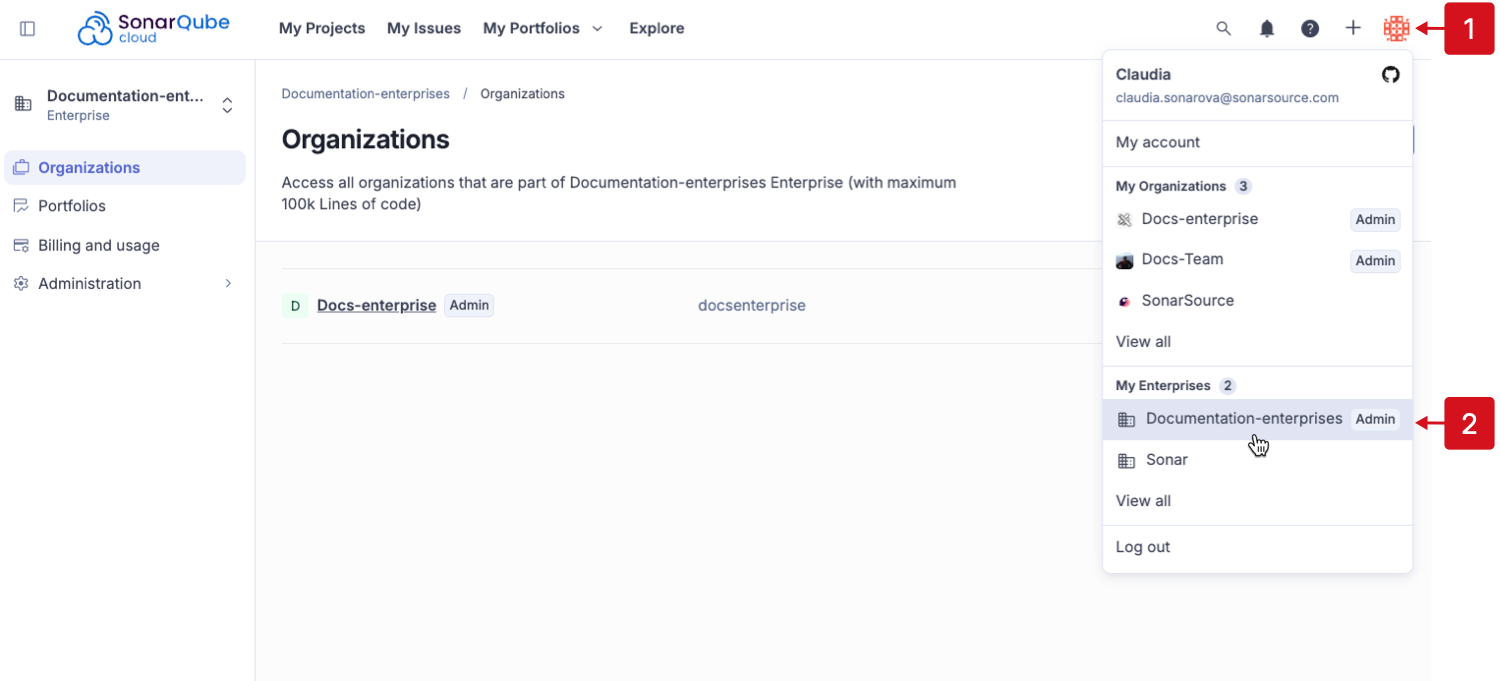Open the search magnifier icon
Screen dimensions: 1500x681
tap(1224, 28)
